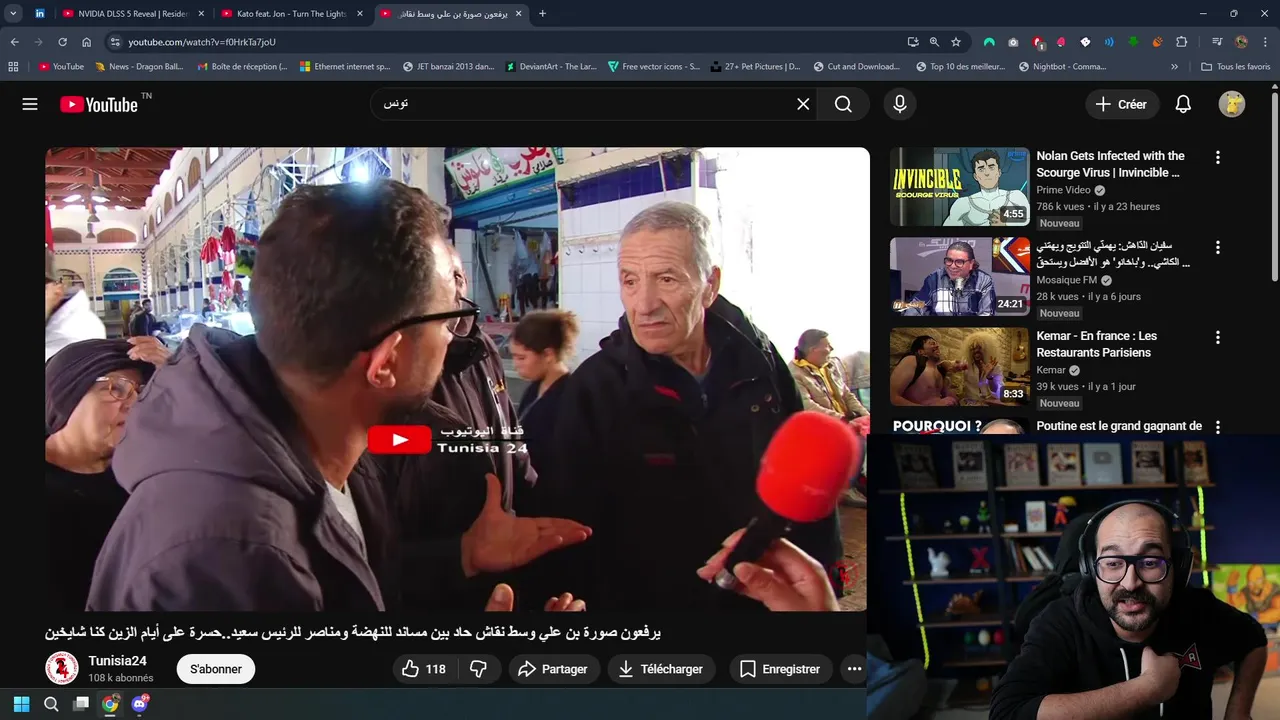
Task: Click the blue sound wave extension icon
Action: [1109, 42]
